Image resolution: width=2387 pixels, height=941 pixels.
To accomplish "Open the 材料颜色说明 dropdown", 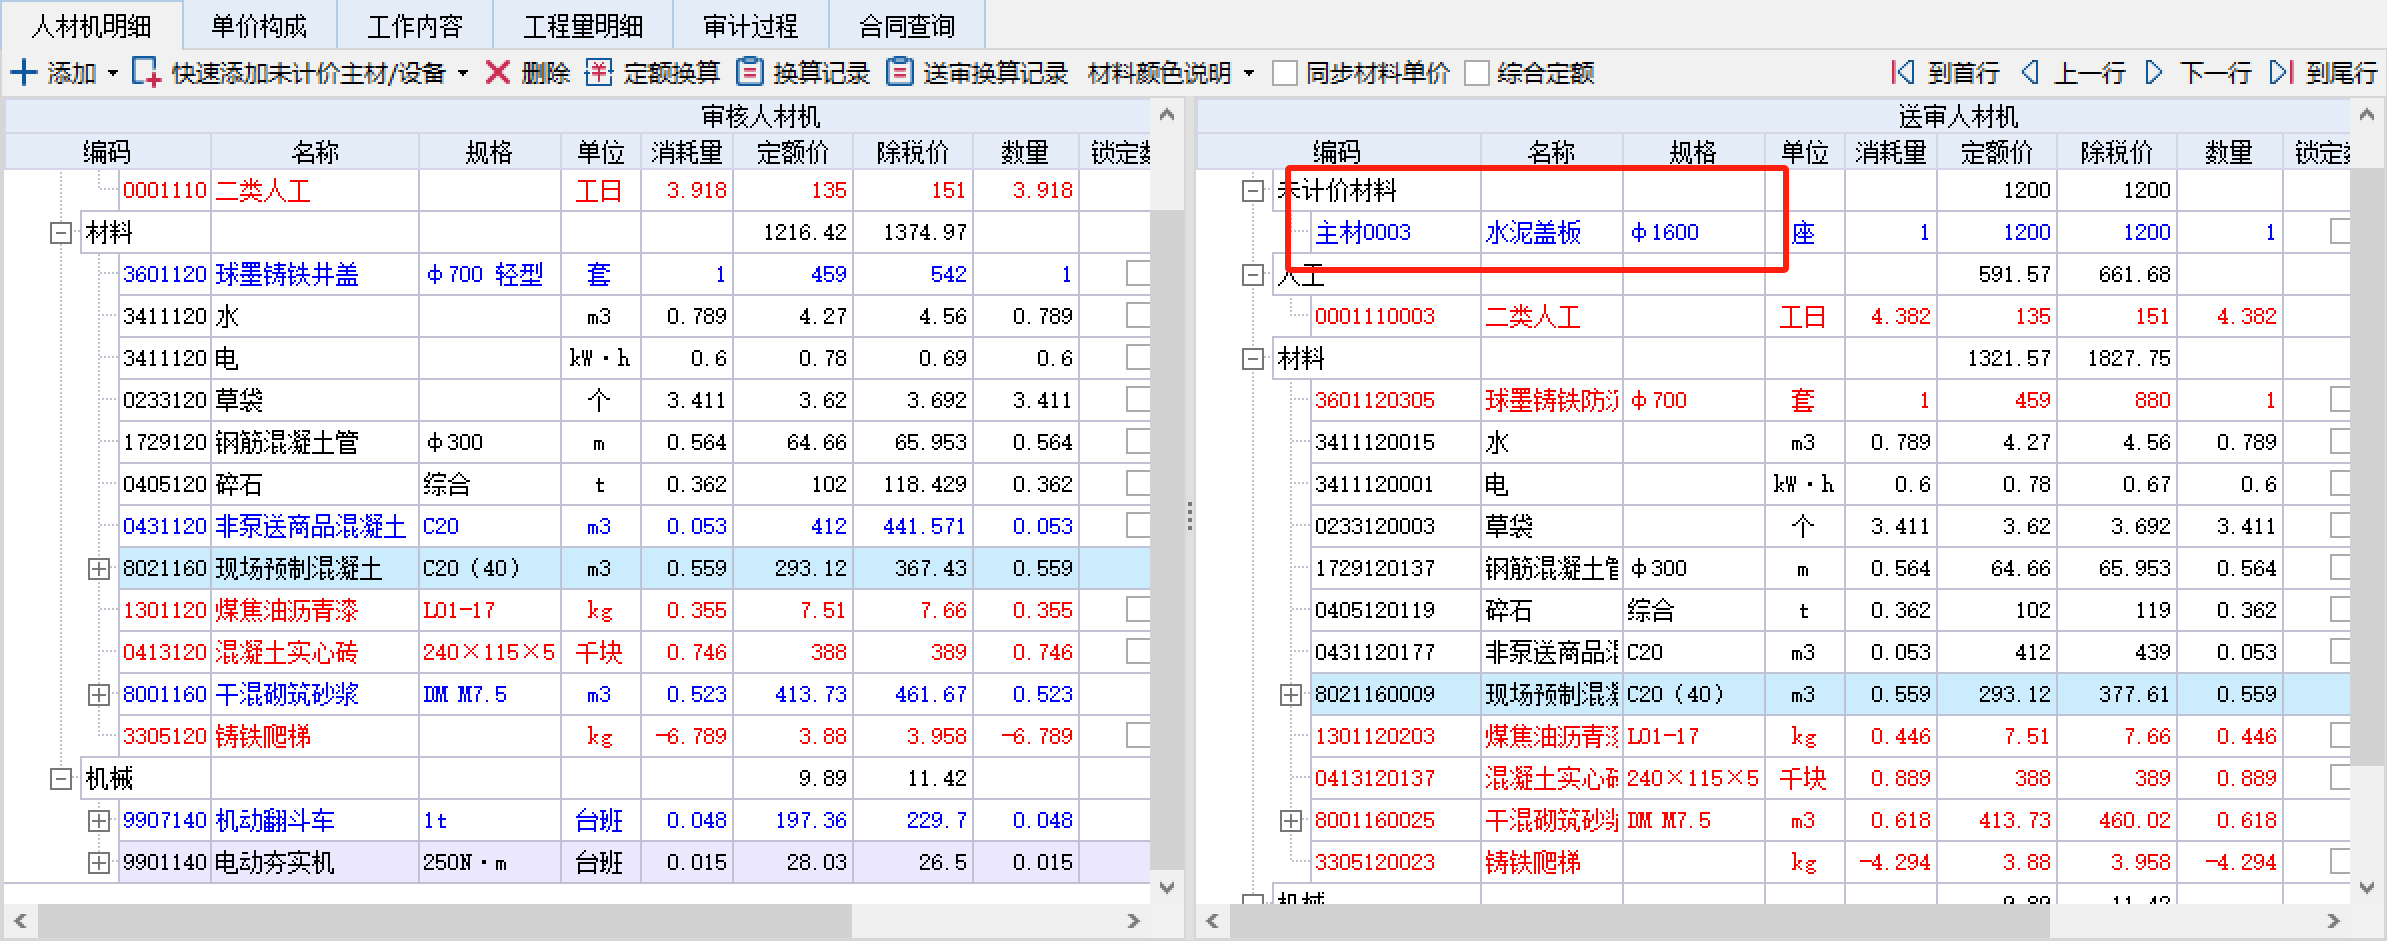I will [1249, 73].
